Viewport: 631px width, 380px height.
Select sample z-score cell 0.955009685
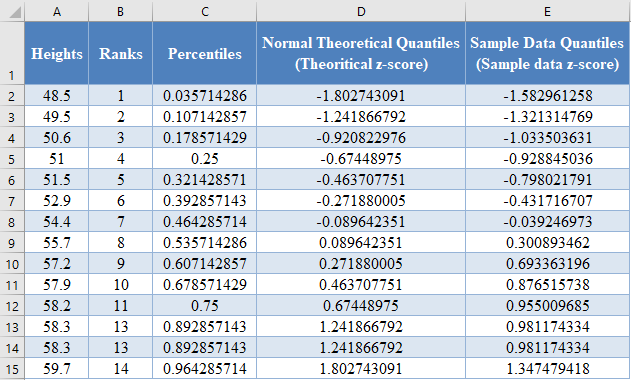click(x=547, y=306)
